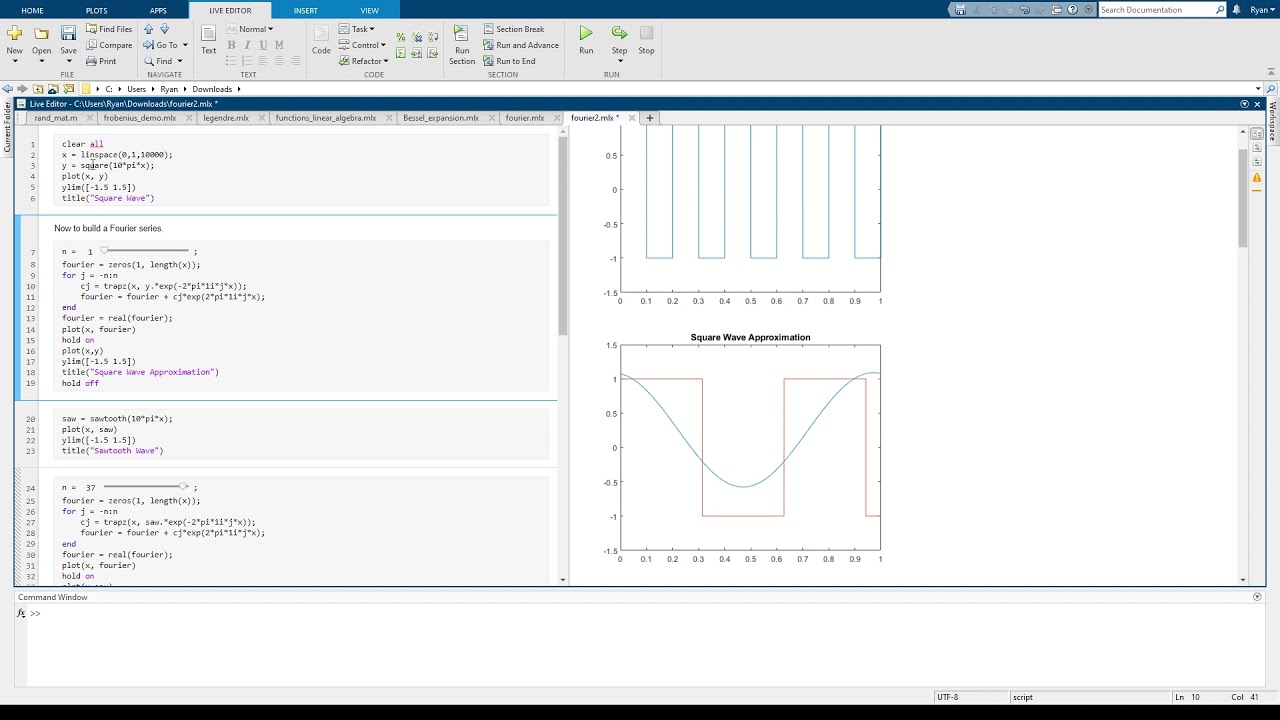
Task: Click the comment percent icon
Action: pyautogui.click(x=401, y=38)
